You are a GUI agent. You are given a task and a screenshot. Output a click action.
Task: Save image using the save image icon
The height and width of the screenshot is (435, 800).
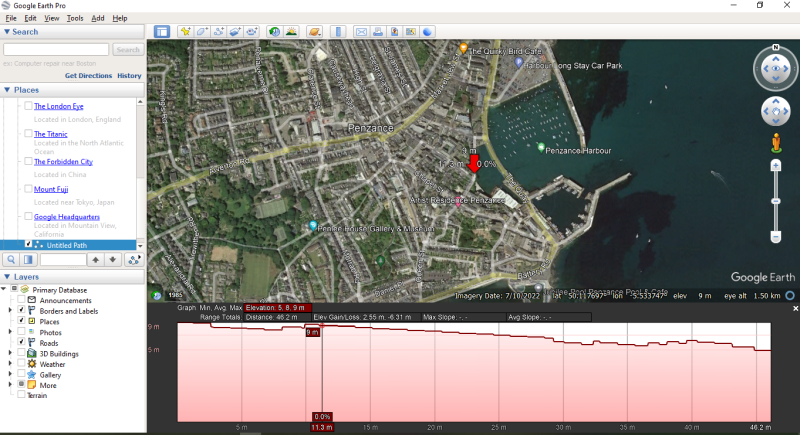point(394,32)
